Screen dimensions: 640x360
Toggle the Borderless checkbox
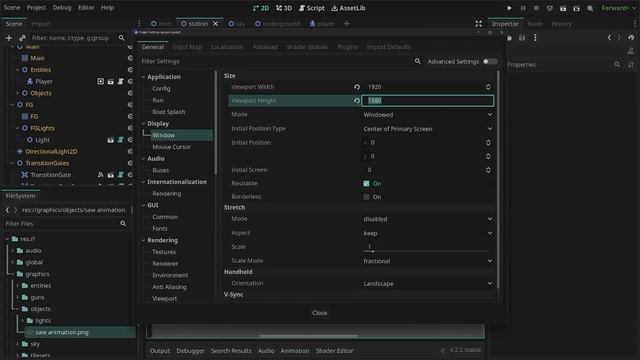(x=366, y=197)
